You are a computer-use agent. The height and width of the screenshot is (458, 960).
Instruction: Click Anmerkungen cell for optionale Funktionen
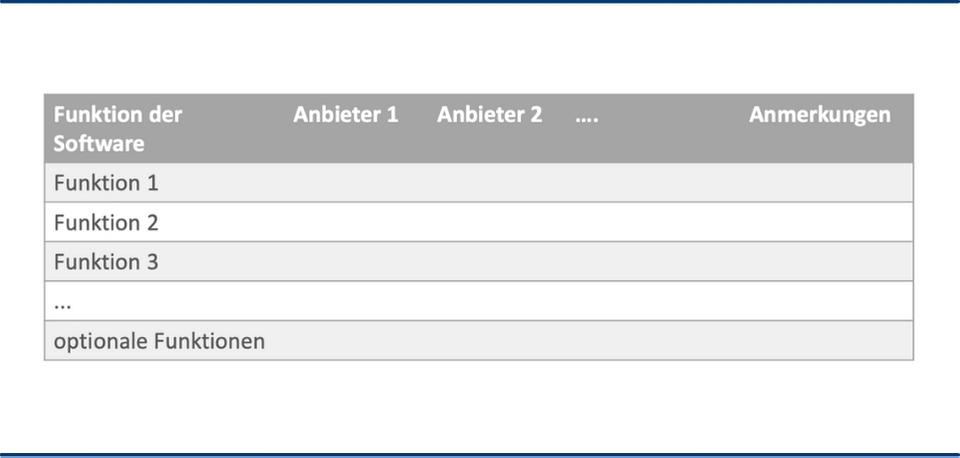coord(827,340)
